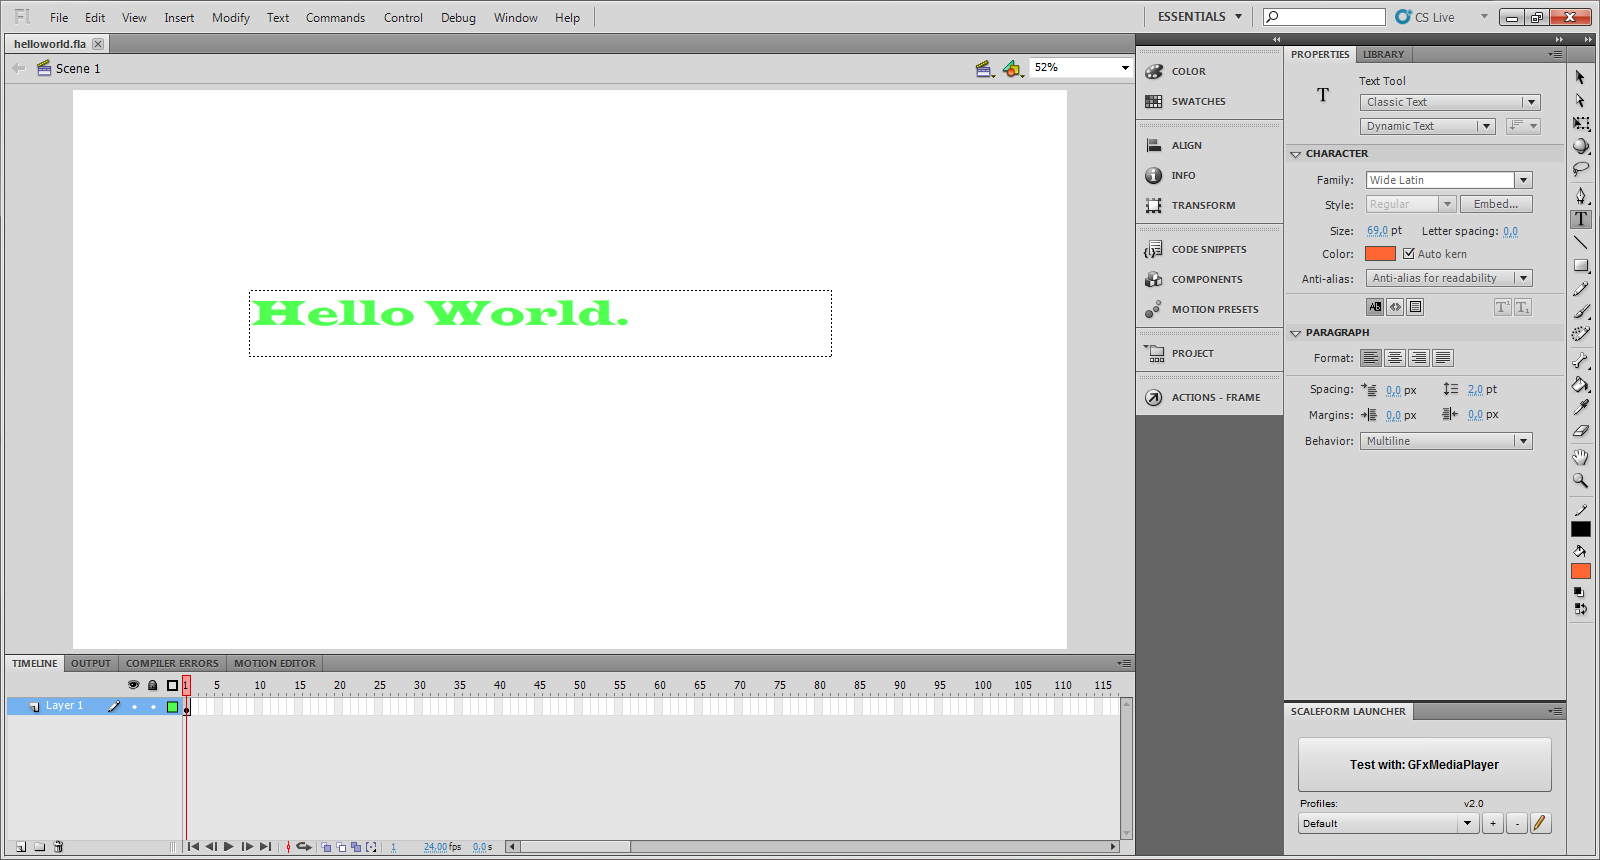Open the Anti-alias dropdown
1600x860 pixels.
coord(1523,278)
